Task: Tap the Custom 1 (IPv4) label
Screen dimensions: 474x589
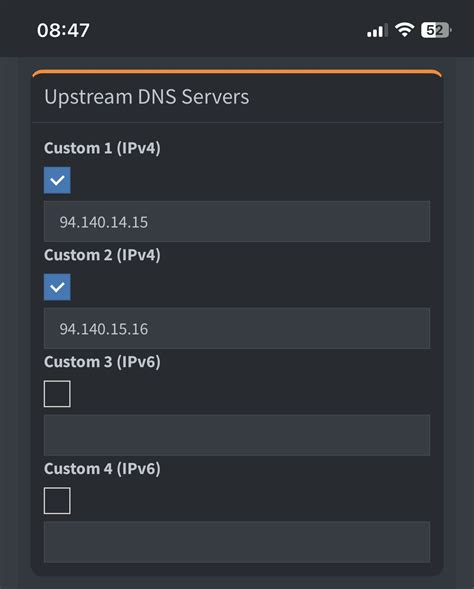Action: point(102,148)
